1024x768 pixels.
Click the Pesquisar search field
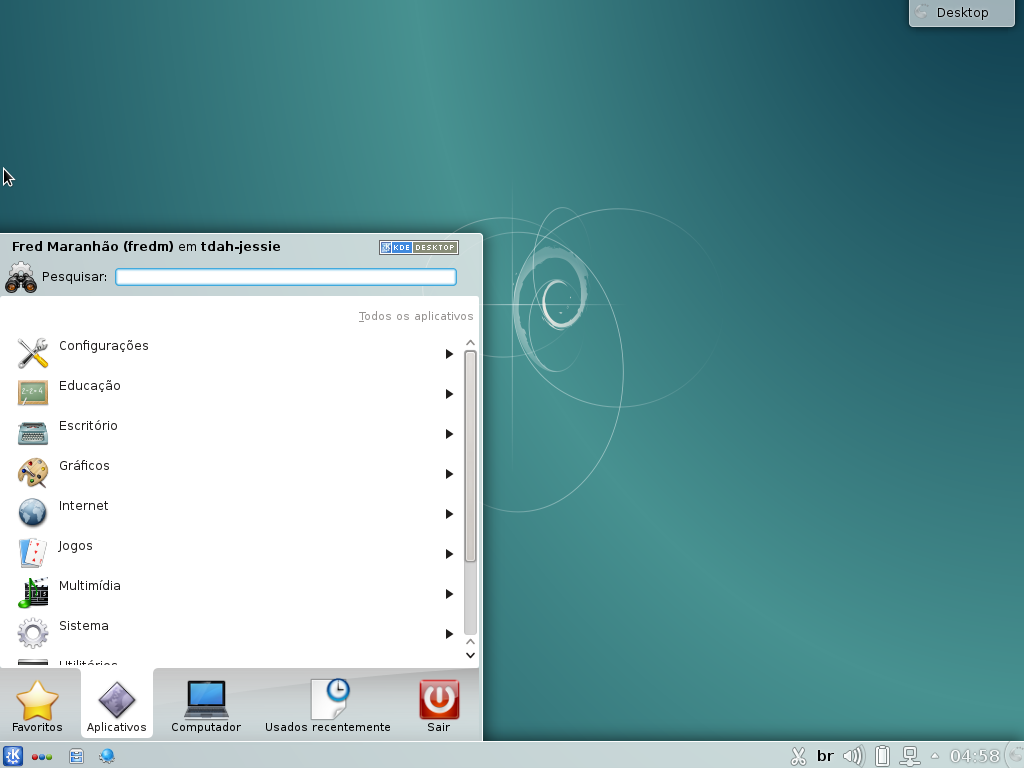286,277
